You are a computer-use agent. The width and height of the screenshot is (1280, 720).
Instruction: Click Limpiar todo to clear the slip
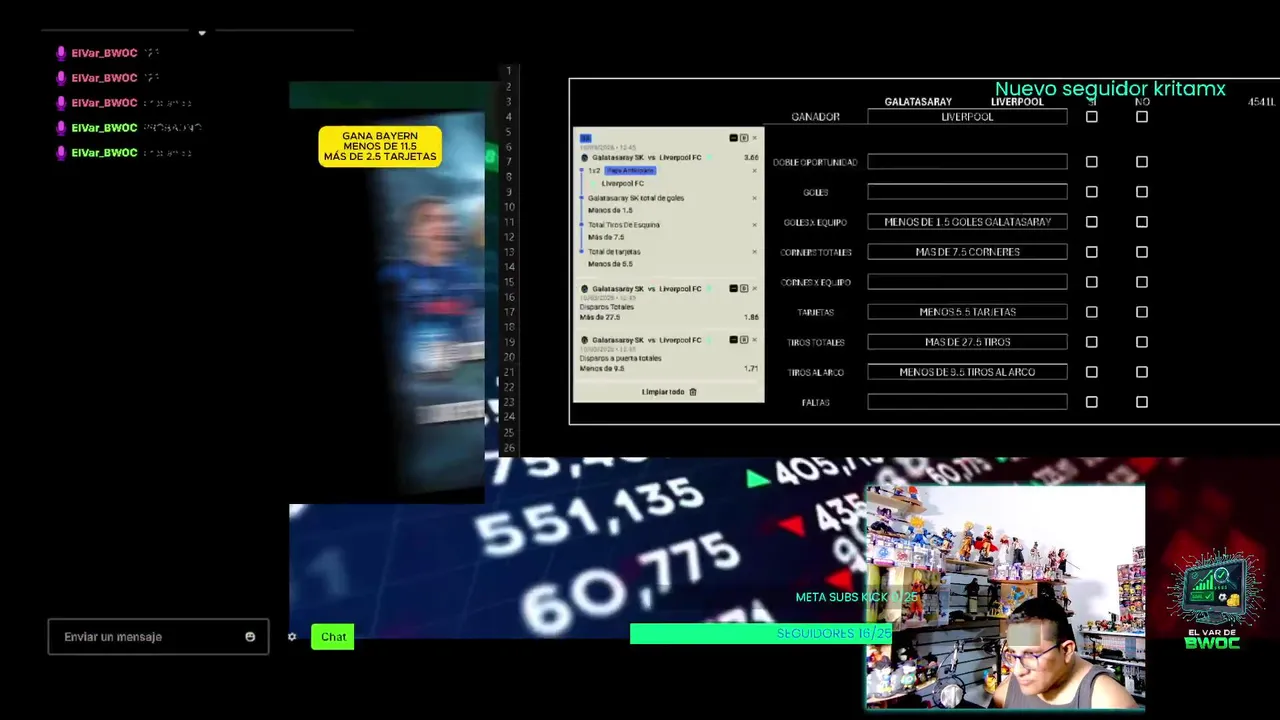click(669, 392)
